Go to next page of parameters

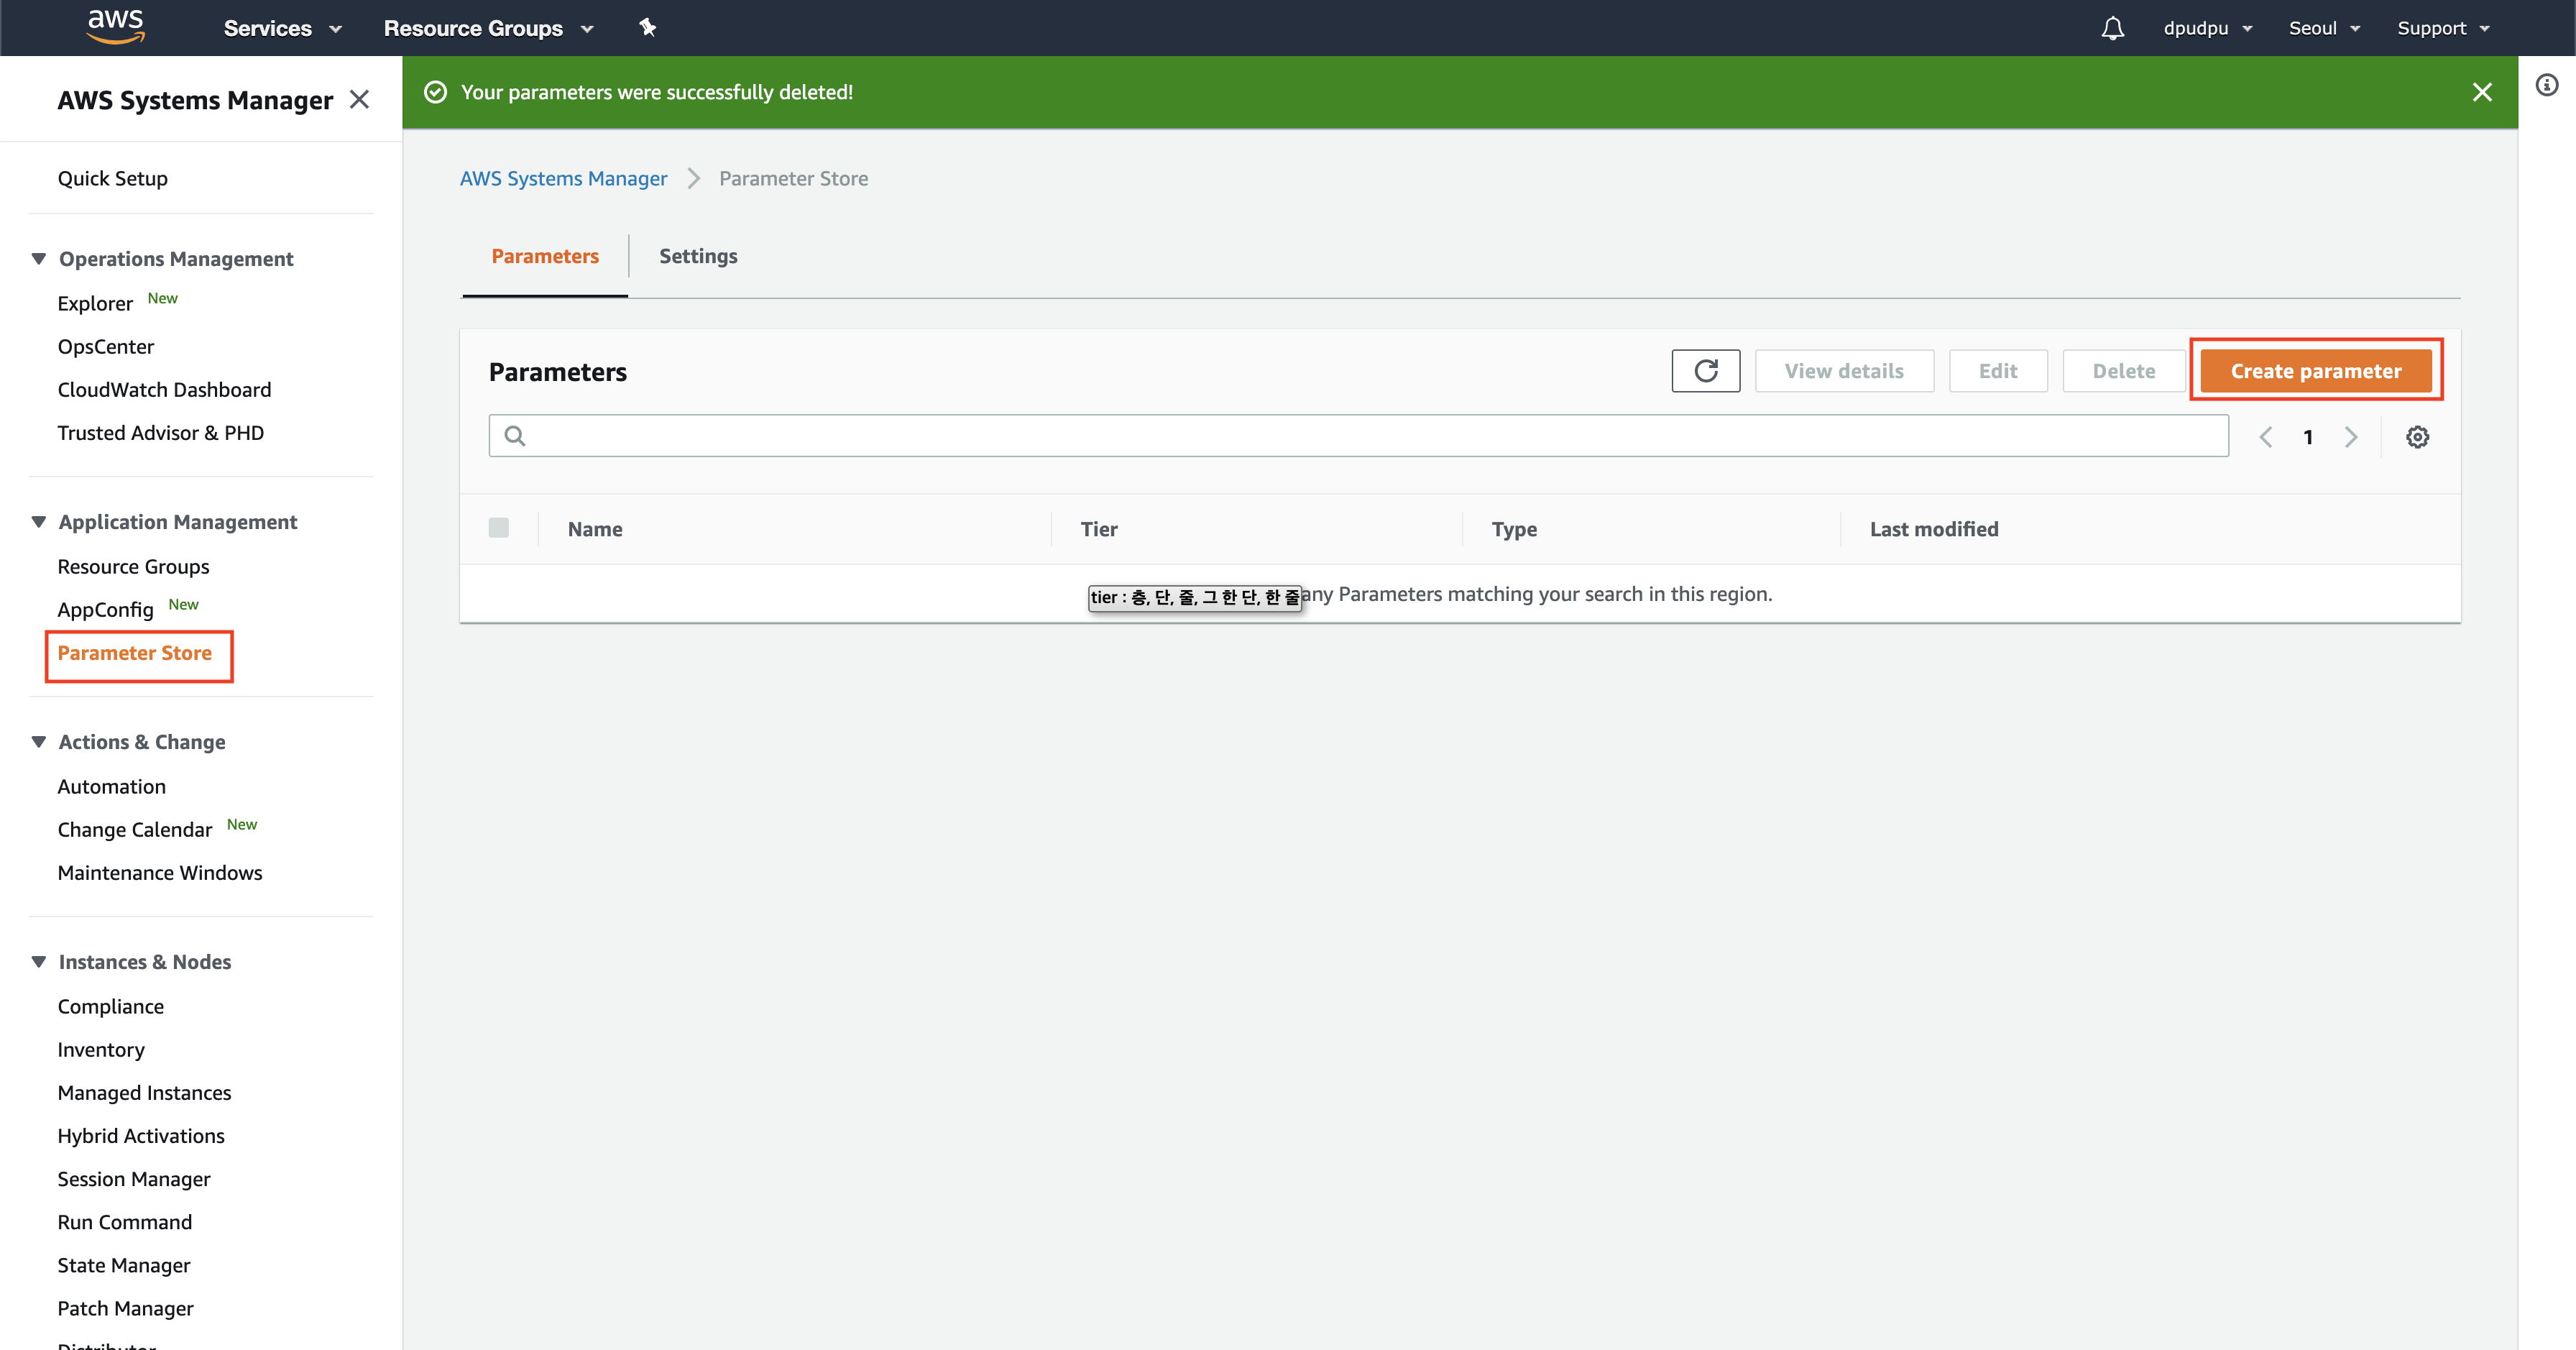coord(2351,437)
